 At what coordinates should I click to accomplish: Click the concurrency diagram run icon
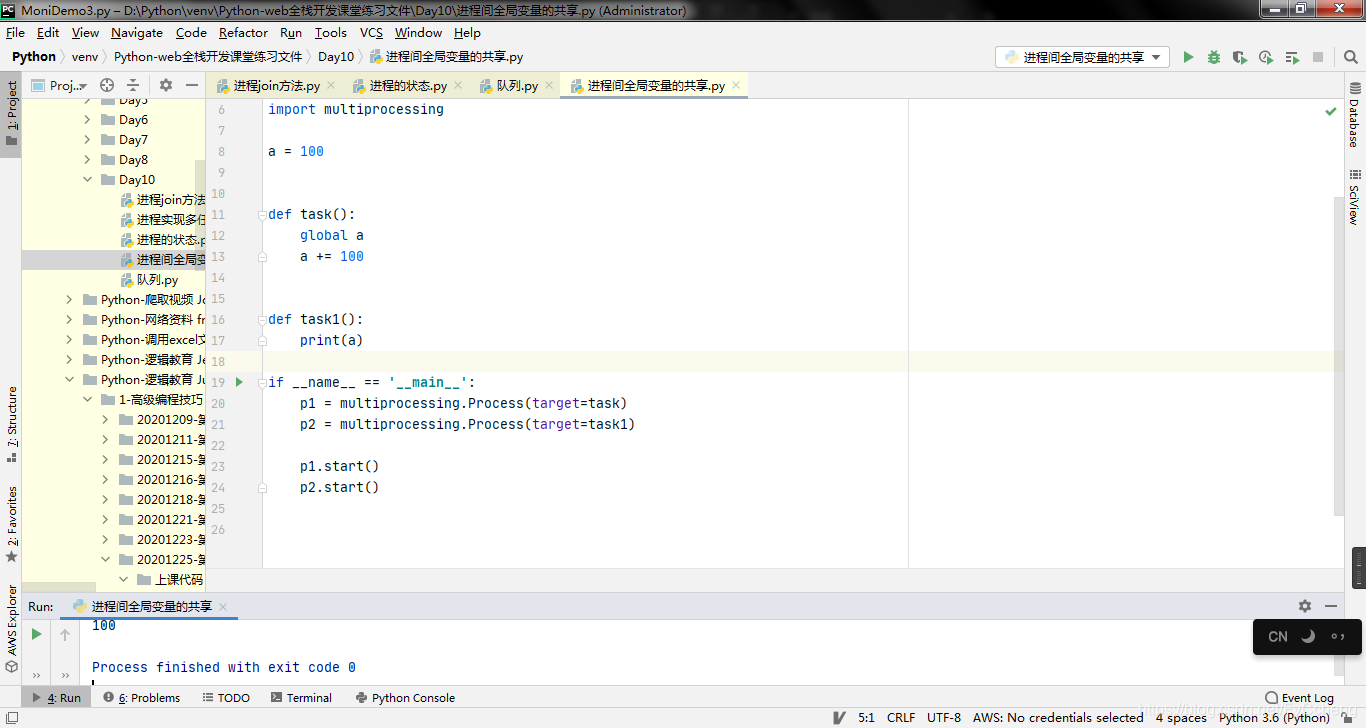pyautogui.click(x=1292, y=57)
